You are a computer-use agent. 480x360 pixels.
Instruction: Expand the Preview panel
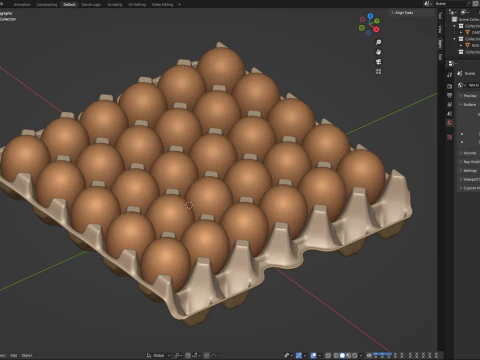(469, 96)
